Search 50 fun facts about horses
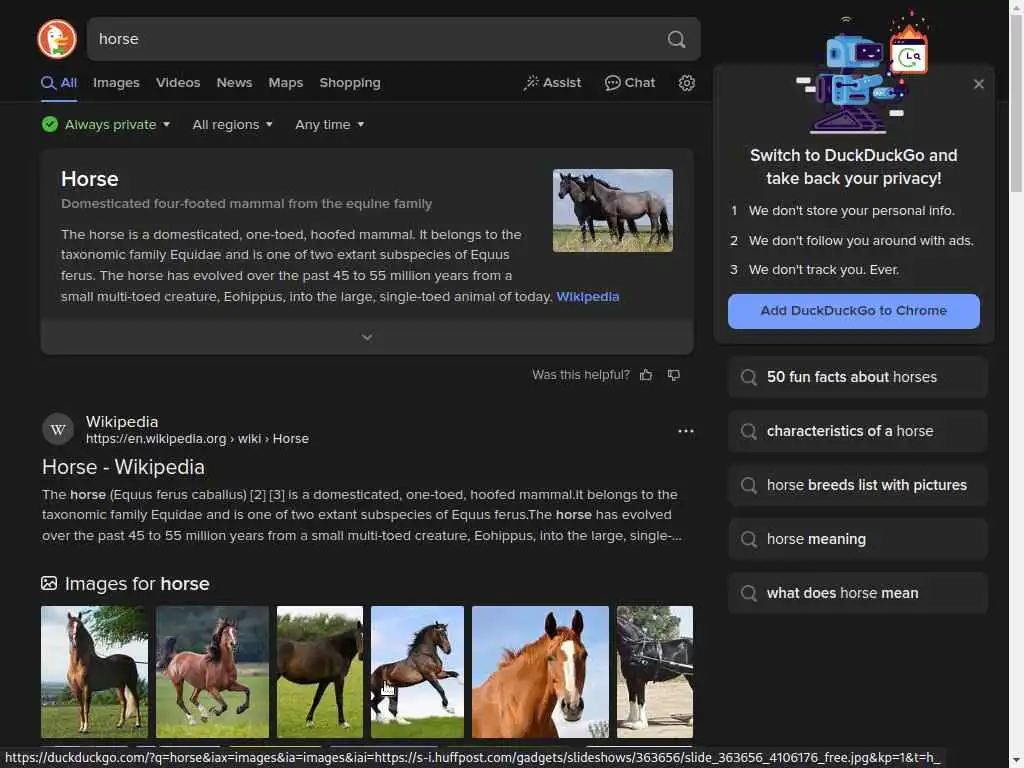 (x=857, y=377)
